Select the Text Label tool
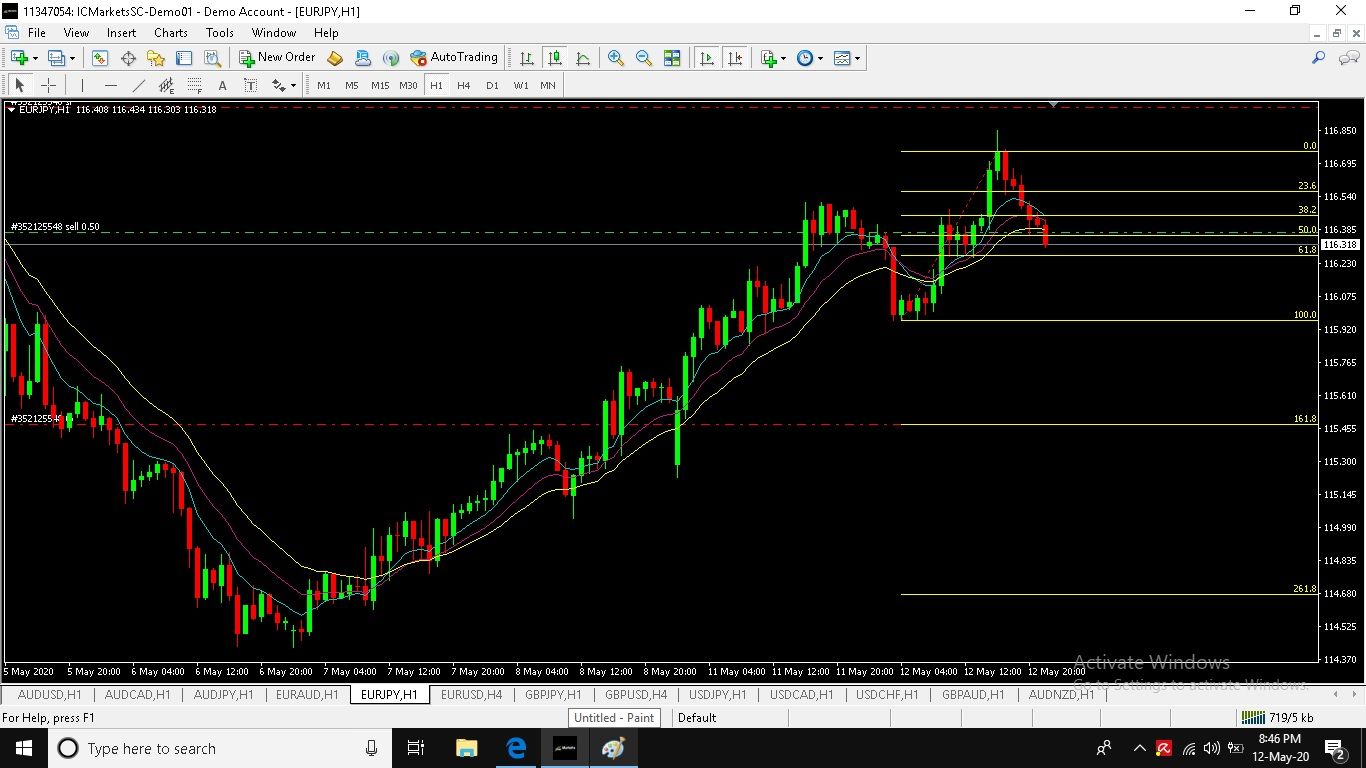 pyautogui.click(x=250, y=85)
